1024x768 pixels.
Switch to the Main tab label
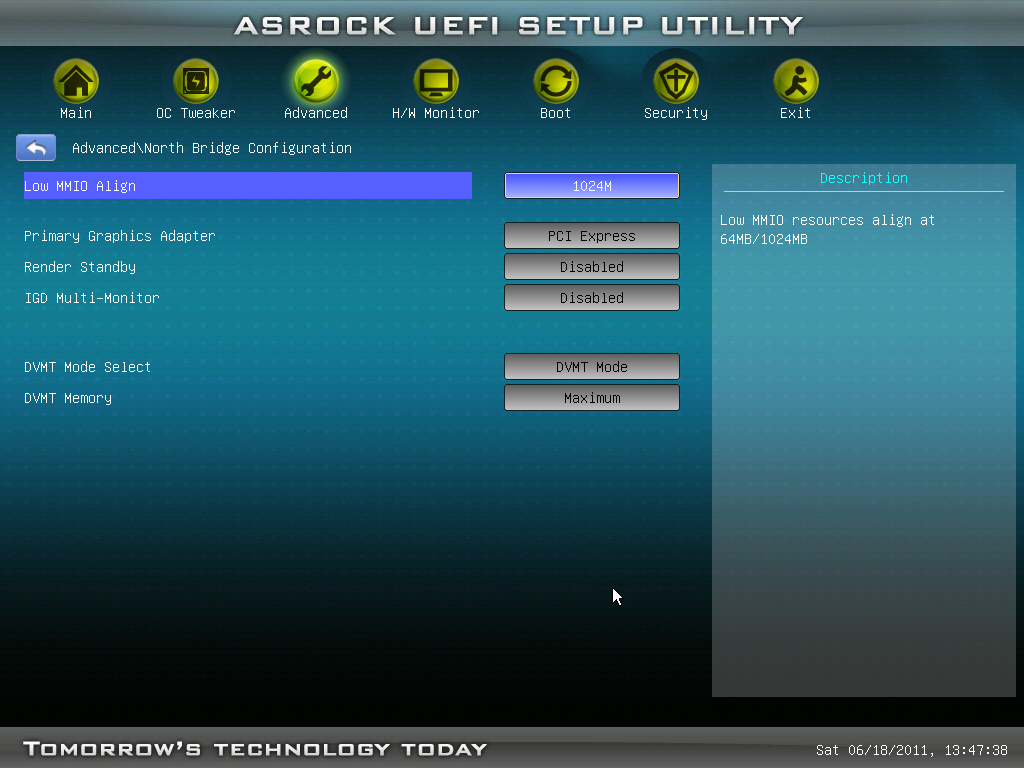click(x=76, y=113)
